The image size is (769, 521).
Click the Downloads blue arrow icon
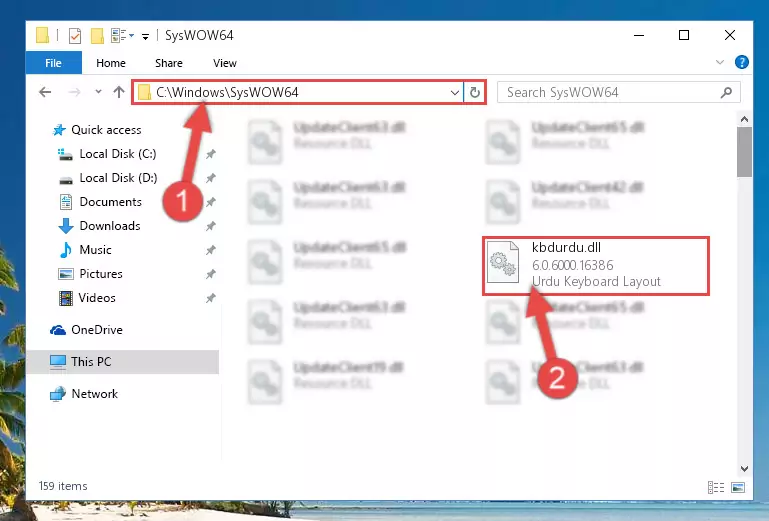click(x=66, y=226)
